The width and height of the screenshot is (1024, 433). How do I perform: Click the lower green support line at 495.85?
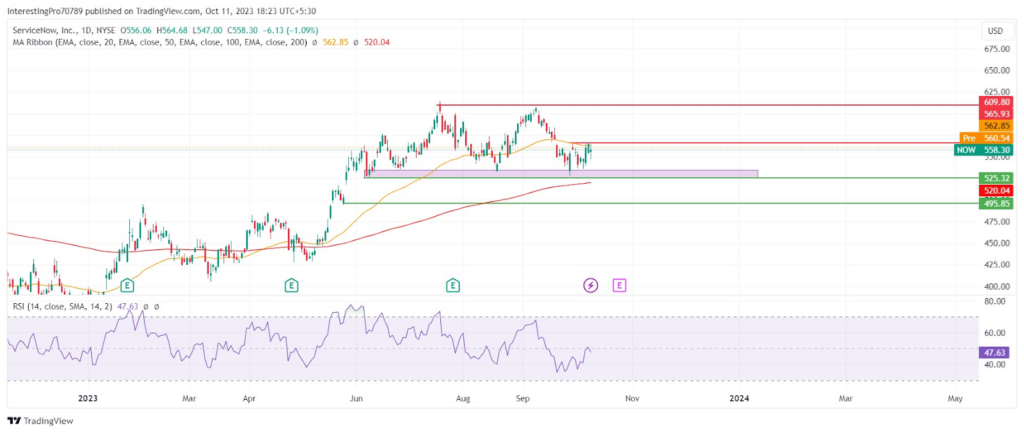[660, 203]
